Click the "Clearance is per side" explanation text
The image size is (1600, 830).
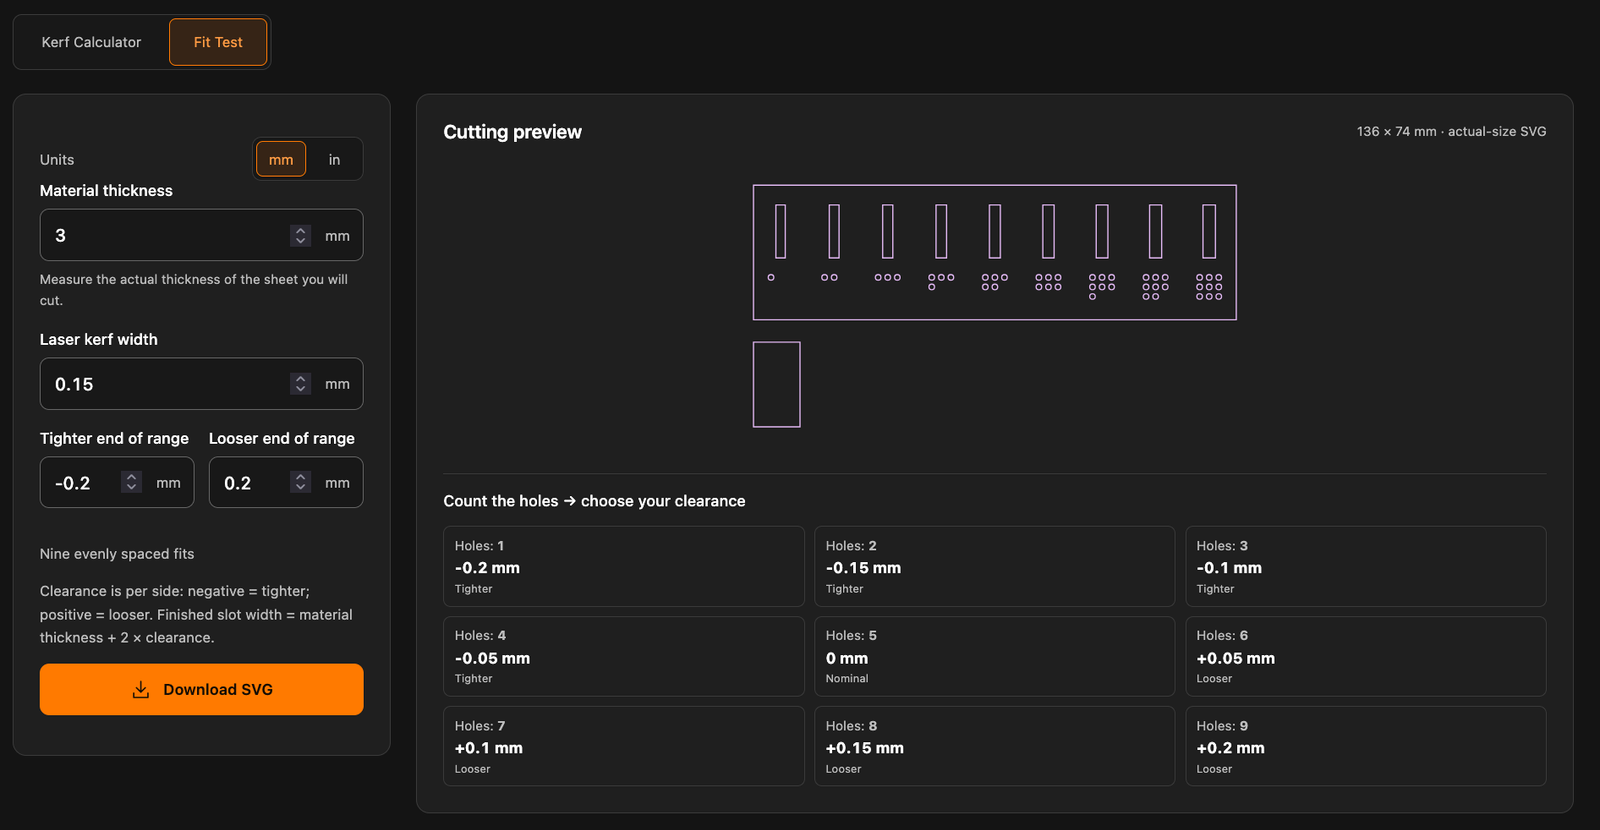tap(196, 614)
